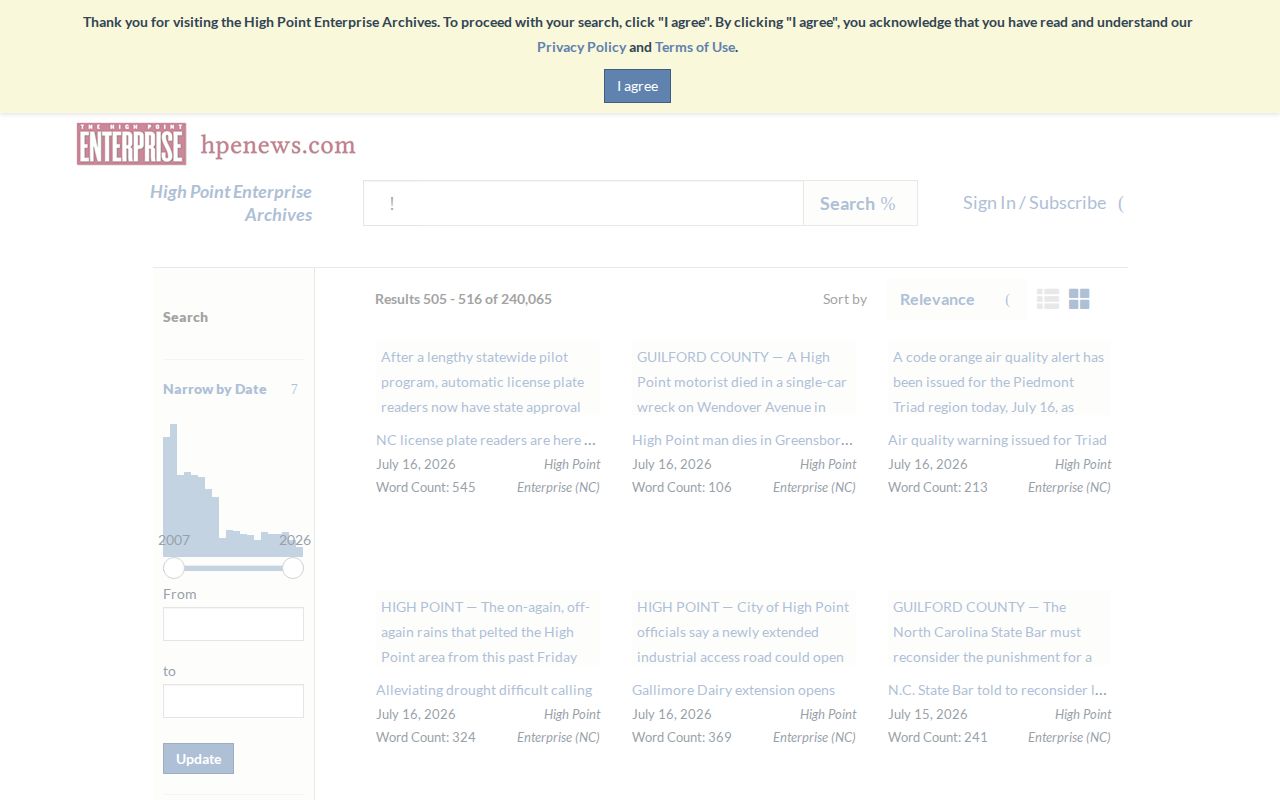Click the Results 505 - 516 of 240,065 text
Screen dimensions: 1280x800
pyautogui.click(x=463, y=299)
